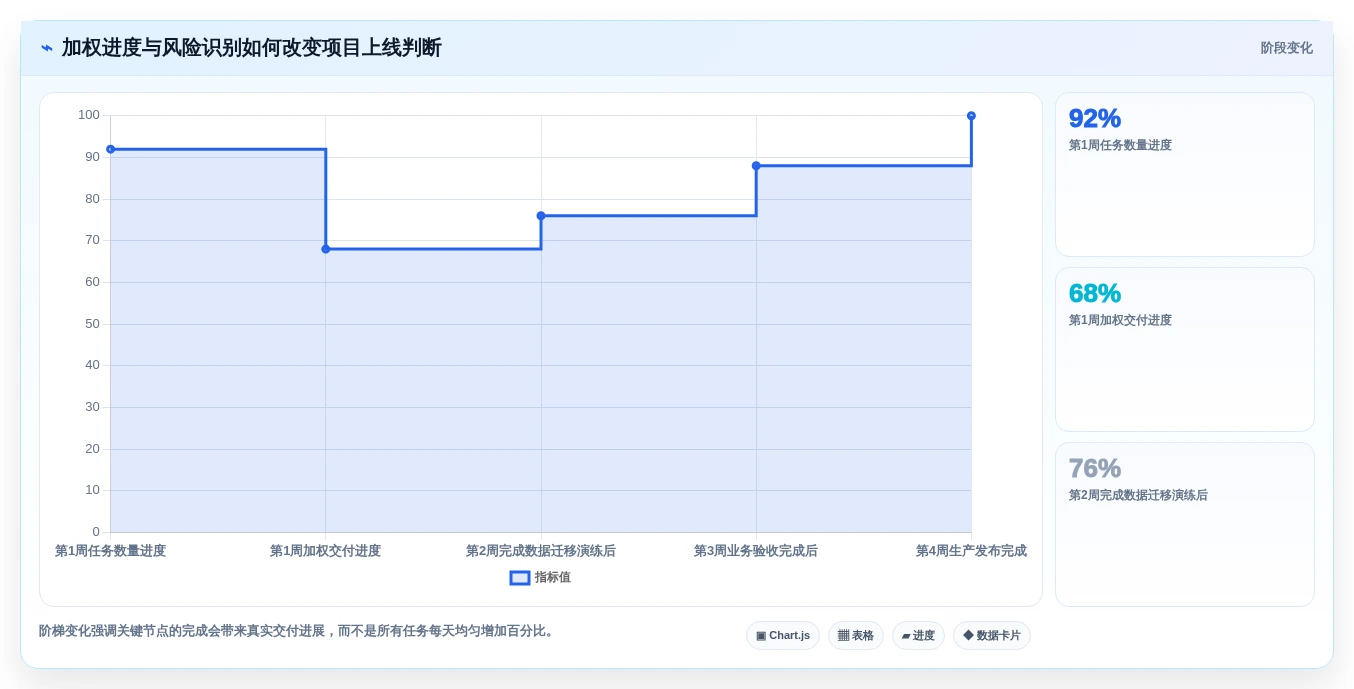
Task: Click the 第2周完成数据迁移演练后 data point at 76
Action: 541,216
